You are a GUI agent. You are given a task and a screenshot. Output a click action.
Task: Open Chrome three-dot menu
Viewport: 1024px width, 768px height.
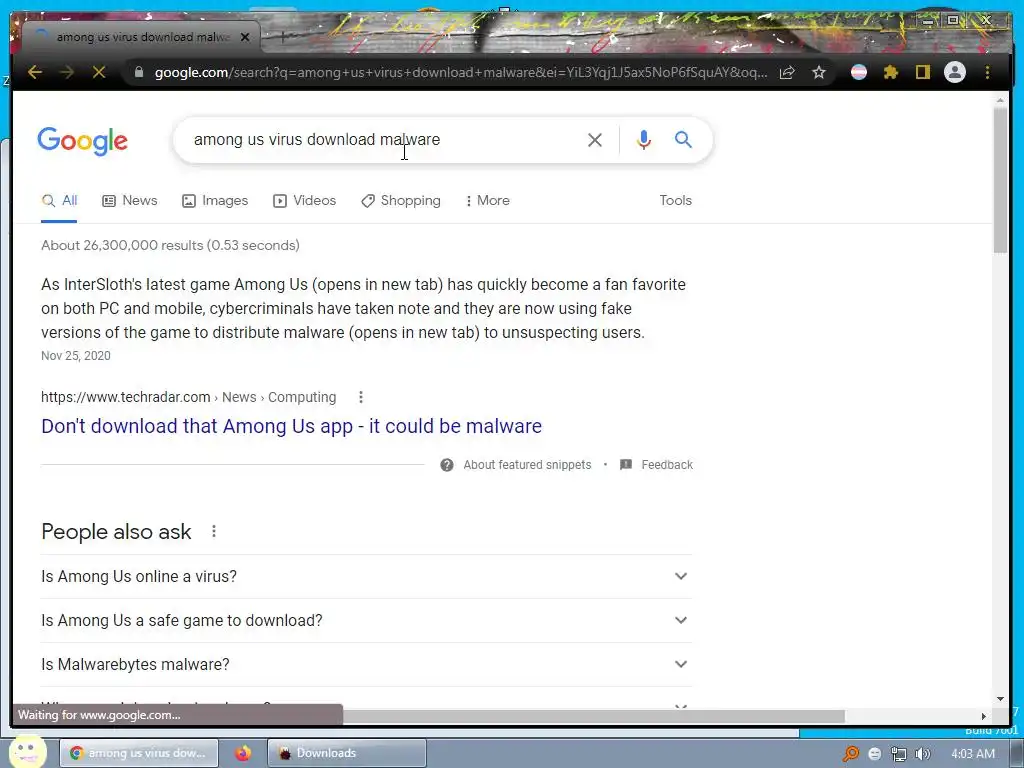pos(987,72)
